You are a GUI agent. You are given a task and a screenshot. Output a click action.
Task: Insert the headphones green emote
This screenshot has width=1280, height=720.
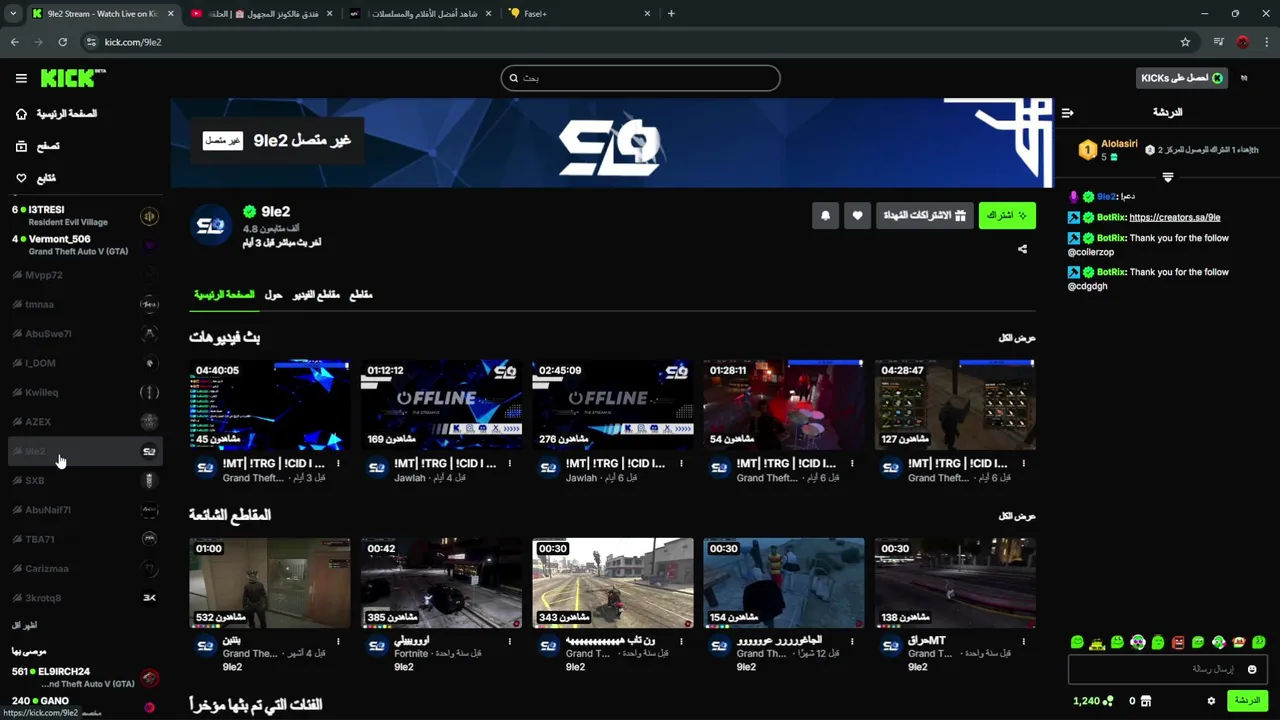coord(1137,642)
